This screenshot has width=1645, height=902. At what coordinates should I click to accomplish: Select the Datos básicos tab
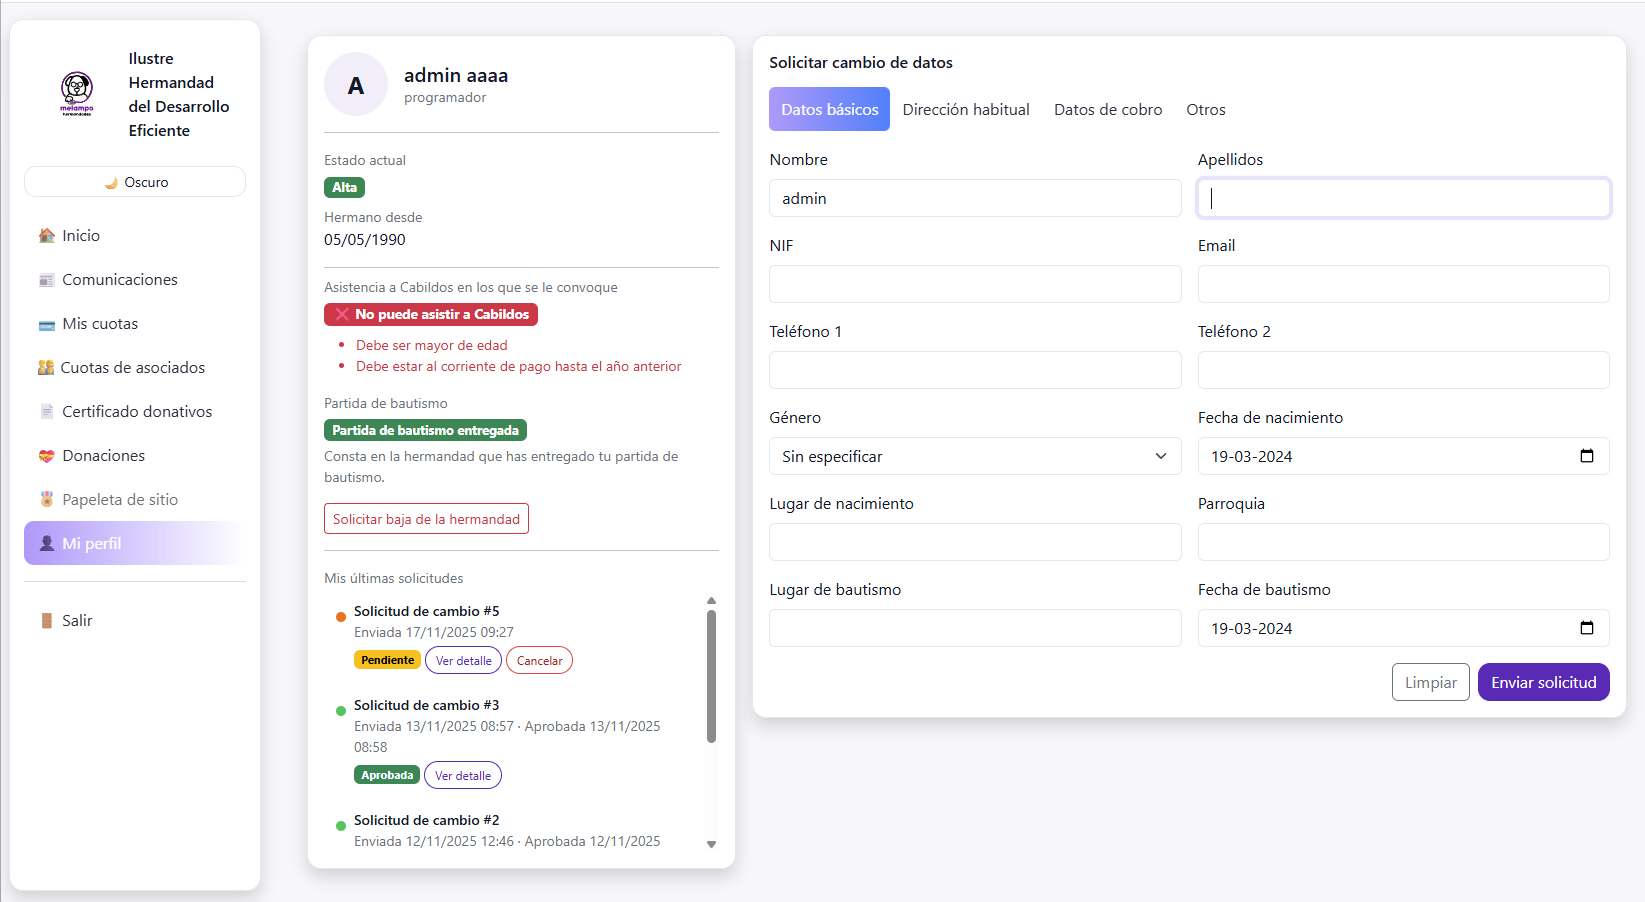[x=829, y=109]
